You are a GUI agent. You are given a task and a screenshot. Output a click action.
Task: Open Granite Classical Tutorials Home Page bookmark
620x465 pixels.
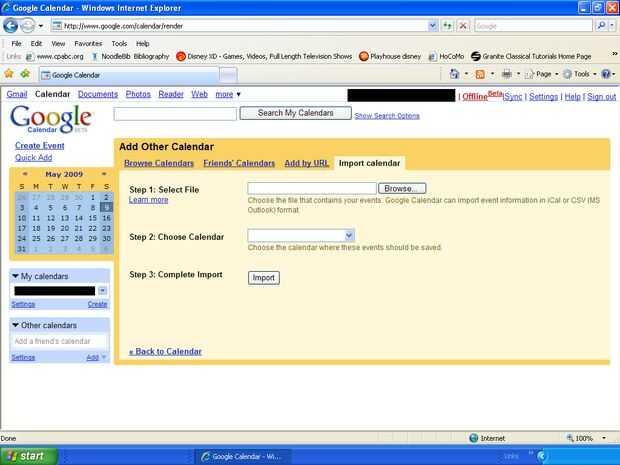[531, 57]
